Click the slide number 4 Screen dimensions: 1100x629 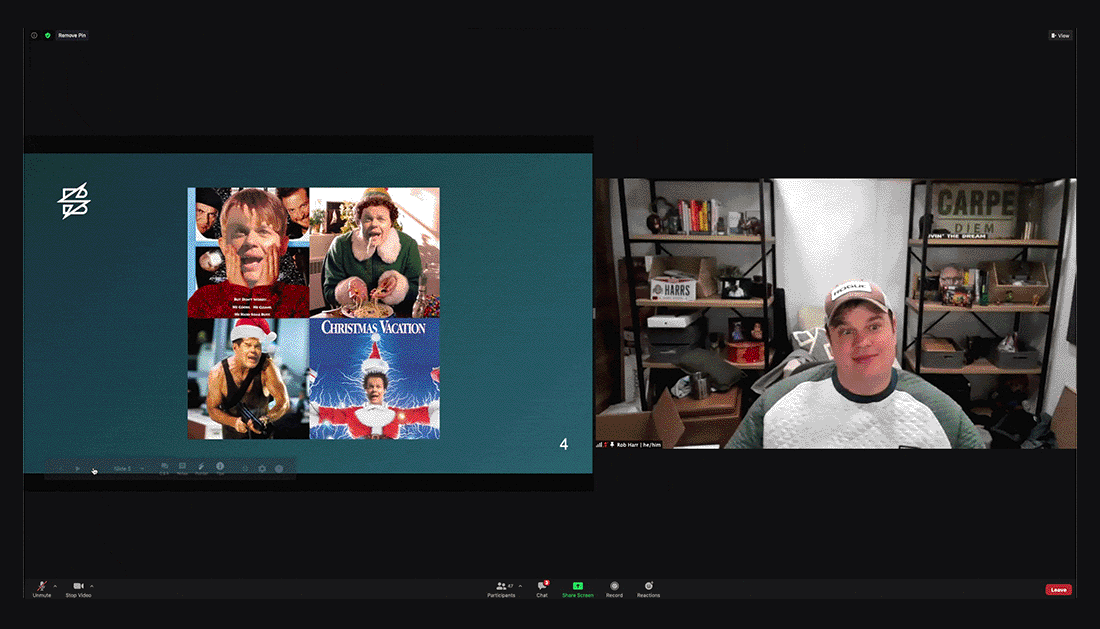tap(563, 444)
